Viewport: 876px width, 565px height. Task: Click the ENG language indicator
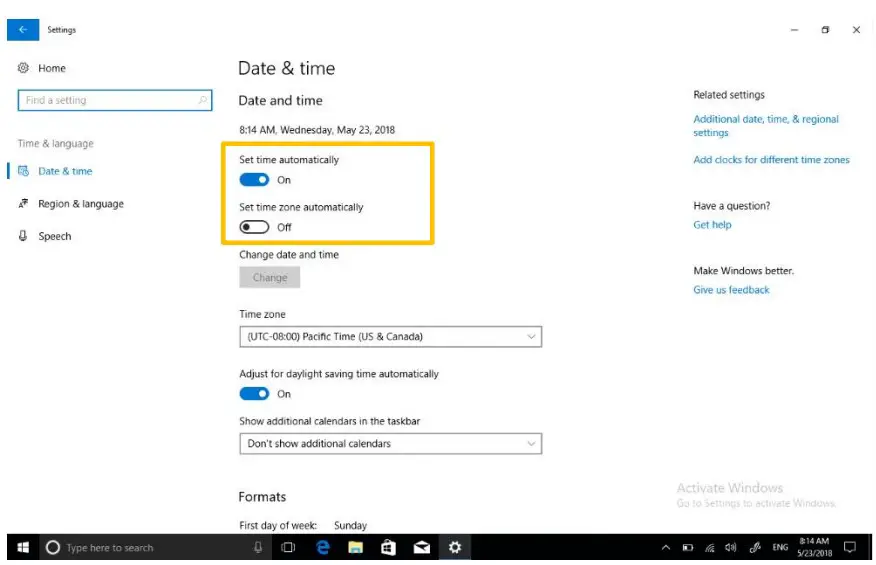tap(780, 548)
